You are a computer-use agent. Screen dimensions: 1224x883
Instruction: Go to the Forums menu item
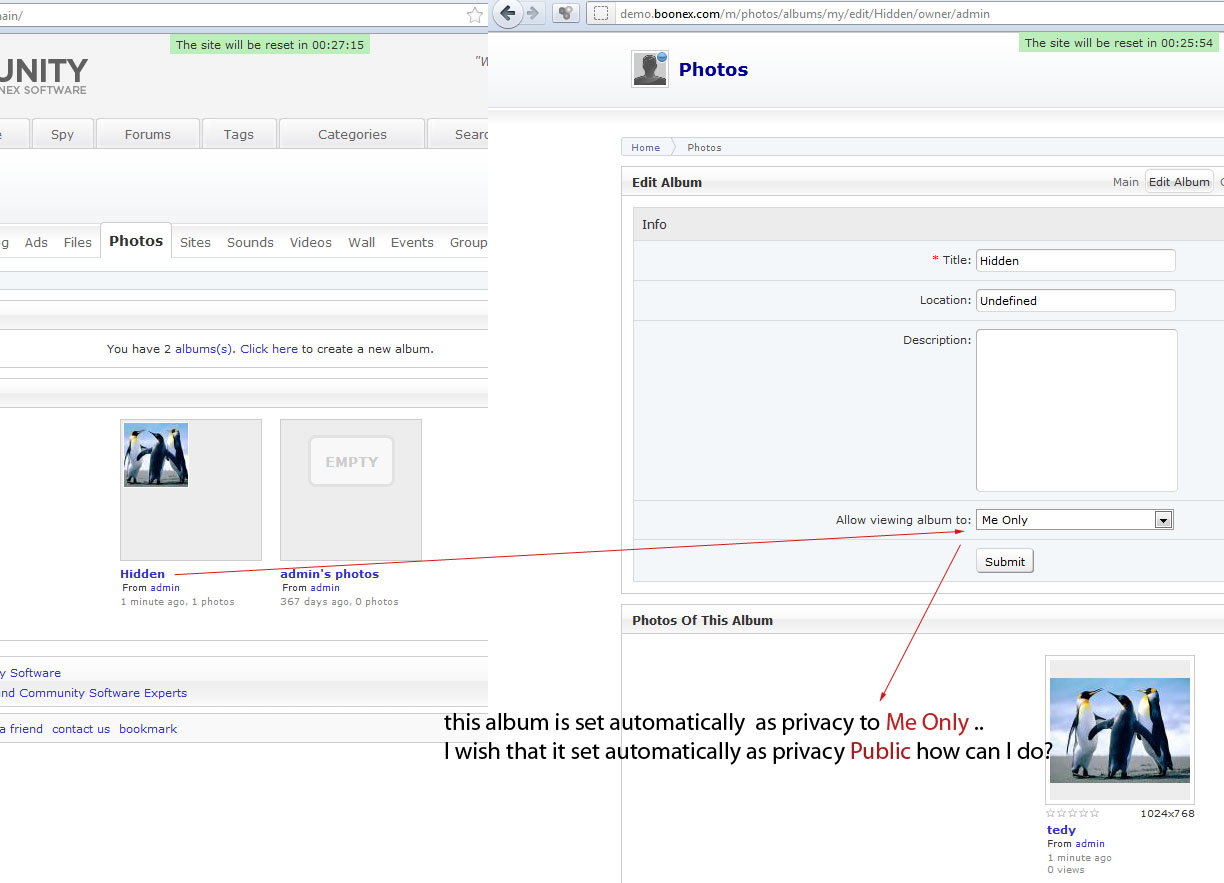(x=148, y=134)
